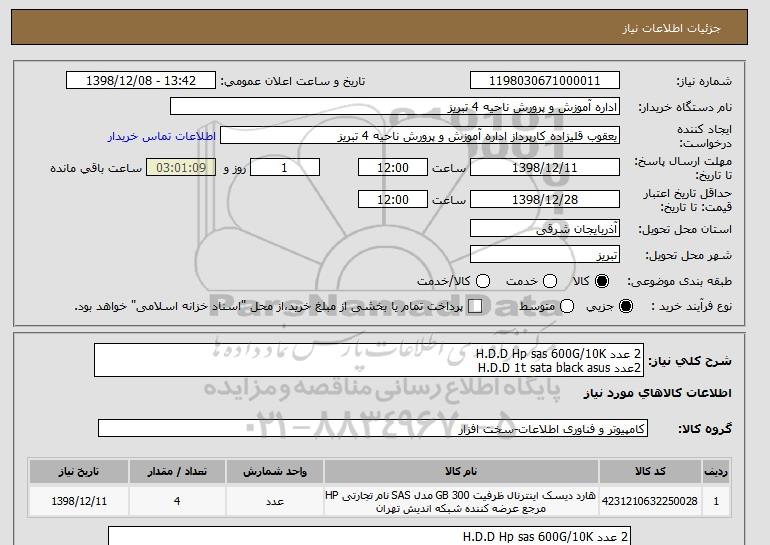
Task: Click the نام کالا column header
Action: (x=461, y=471)
